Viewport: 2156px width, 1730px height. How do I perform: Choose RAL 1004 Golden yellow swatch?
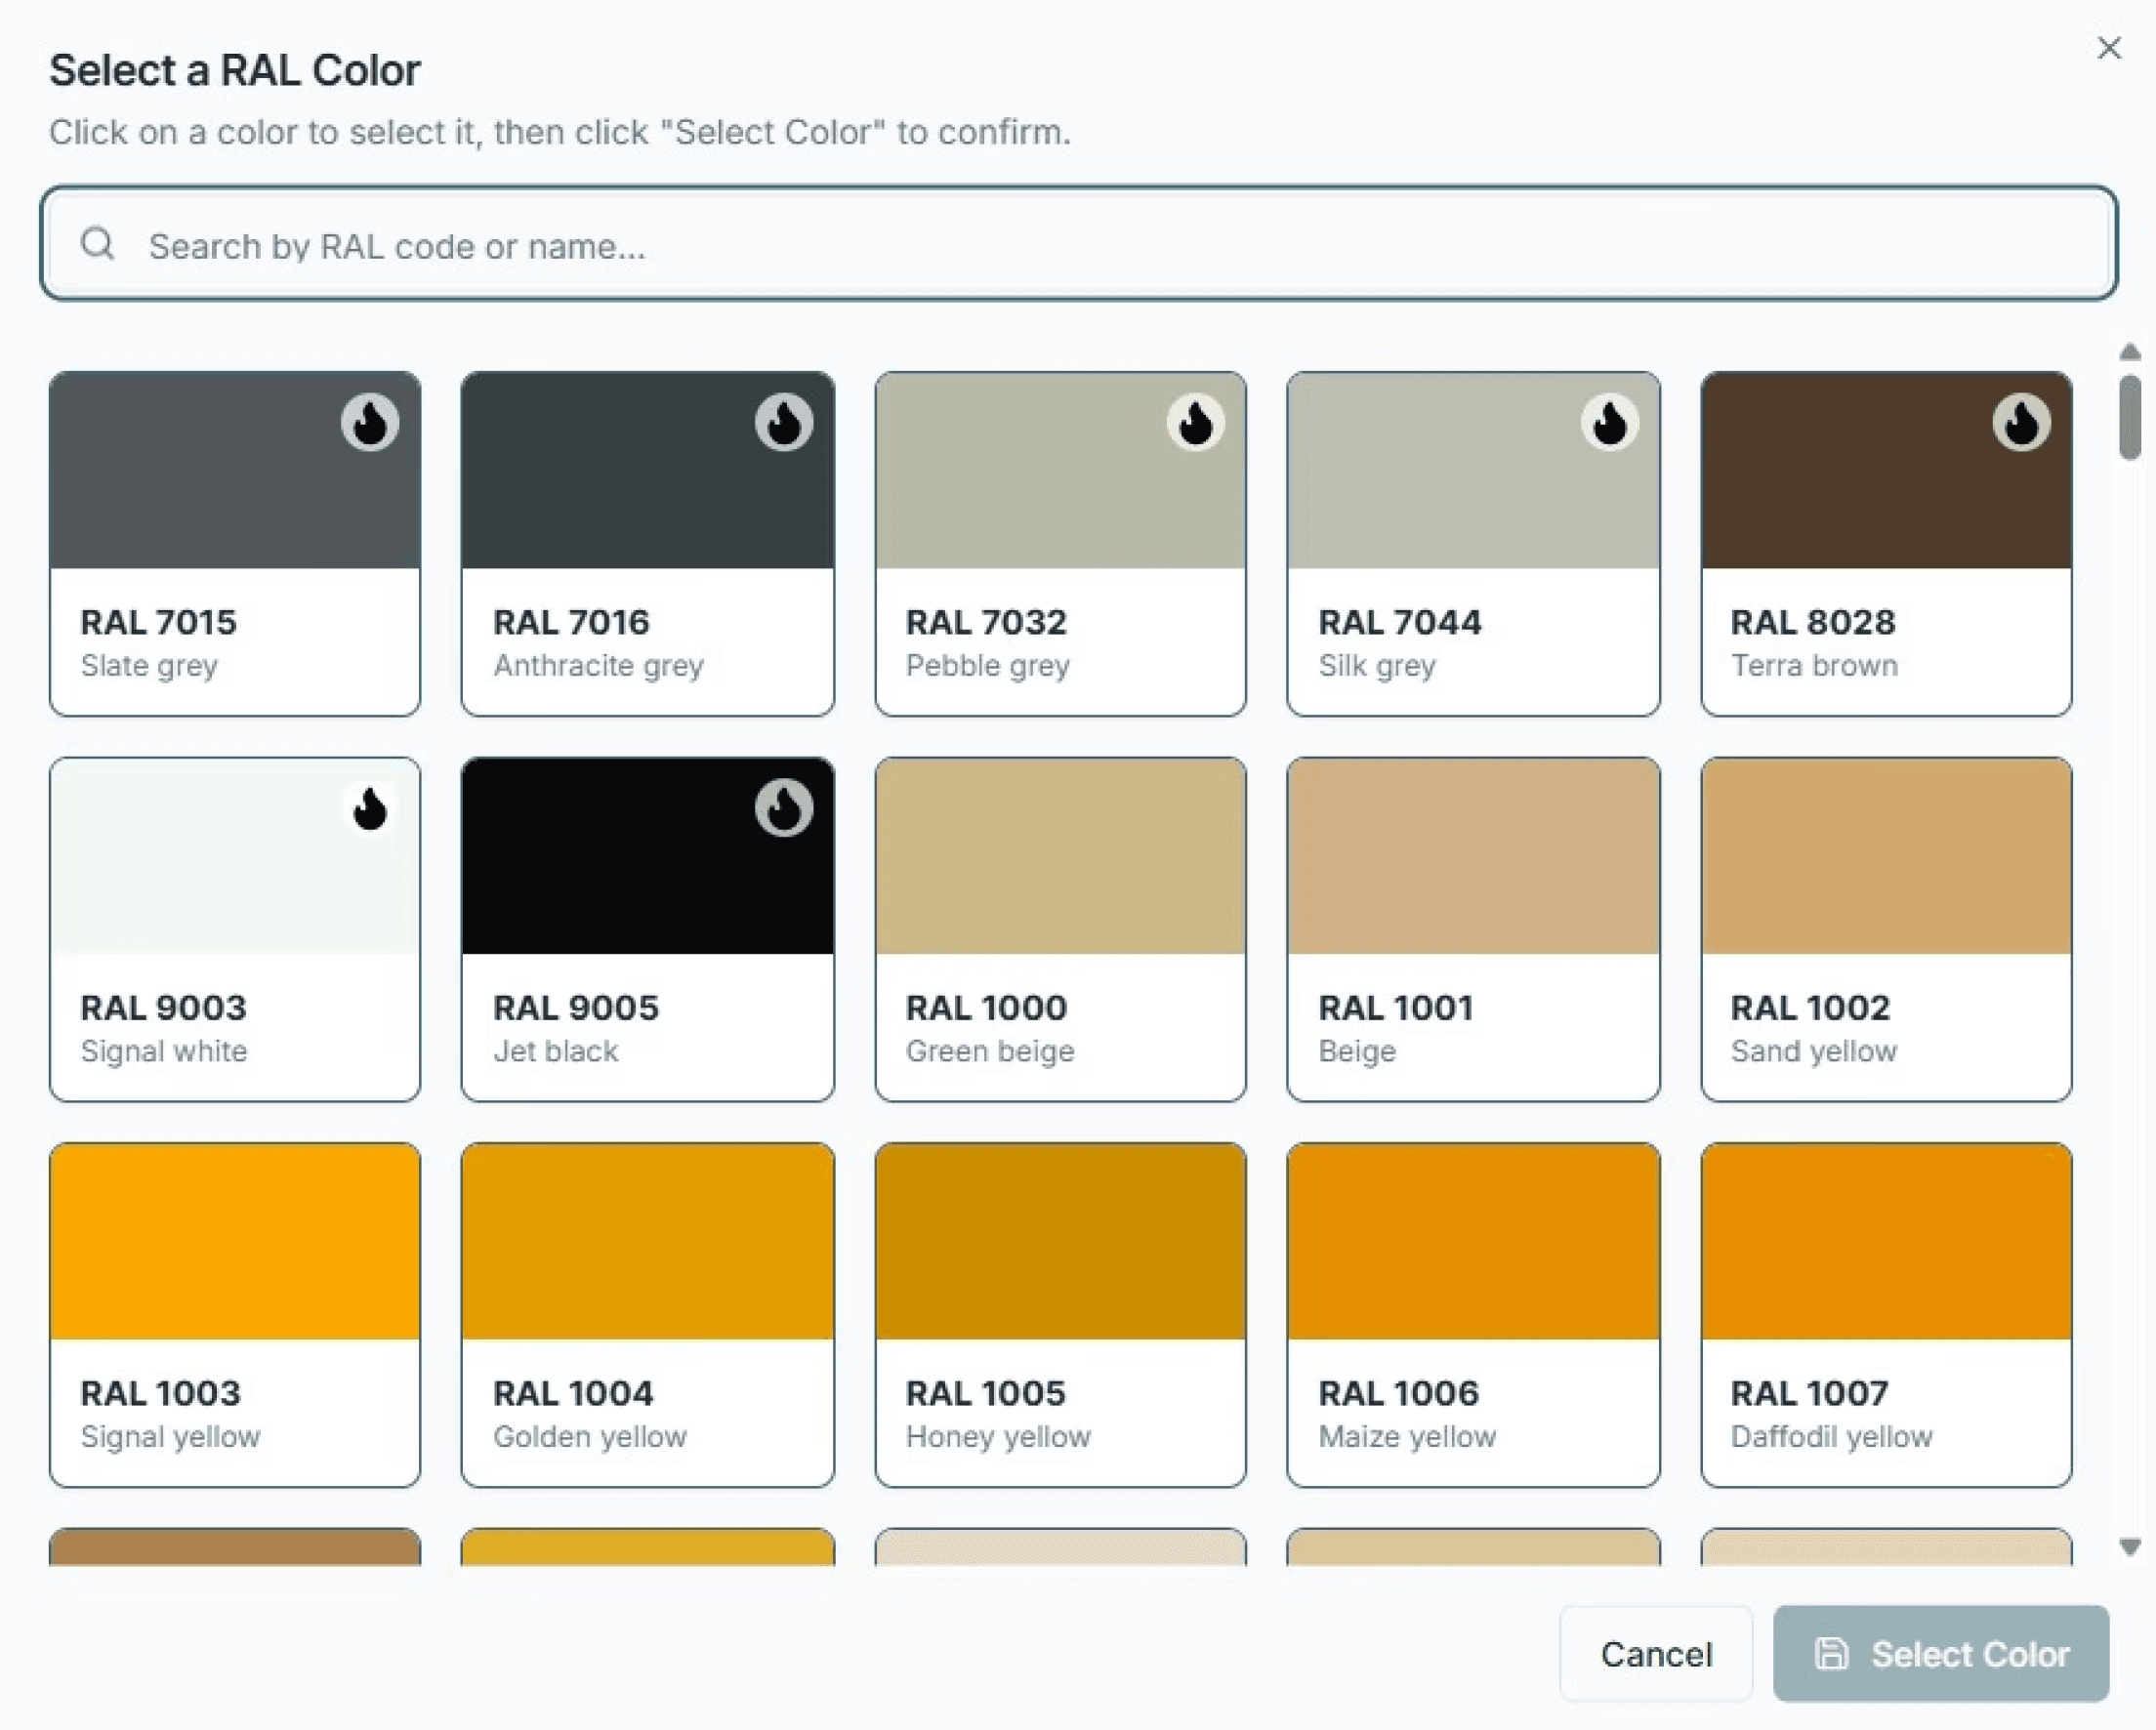(x=647, y=1313)
